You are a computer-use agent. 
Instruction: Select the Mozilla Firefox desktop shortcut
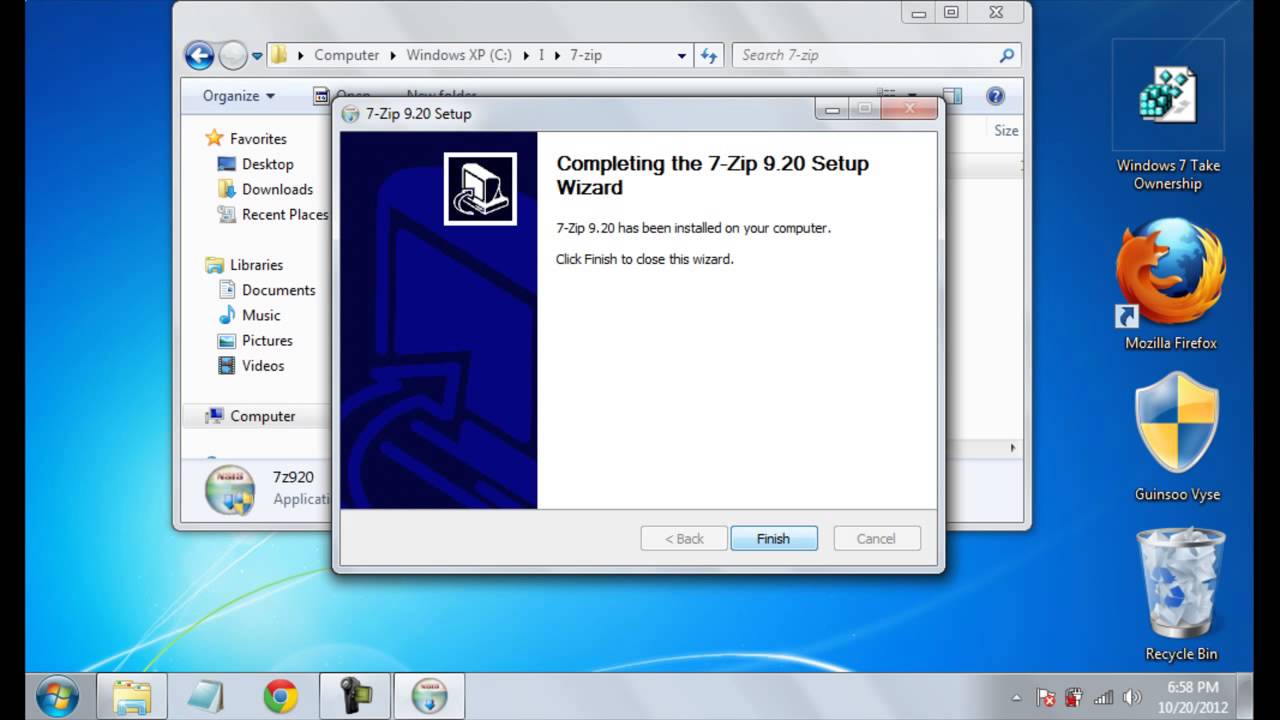[x=1170, y=284]
